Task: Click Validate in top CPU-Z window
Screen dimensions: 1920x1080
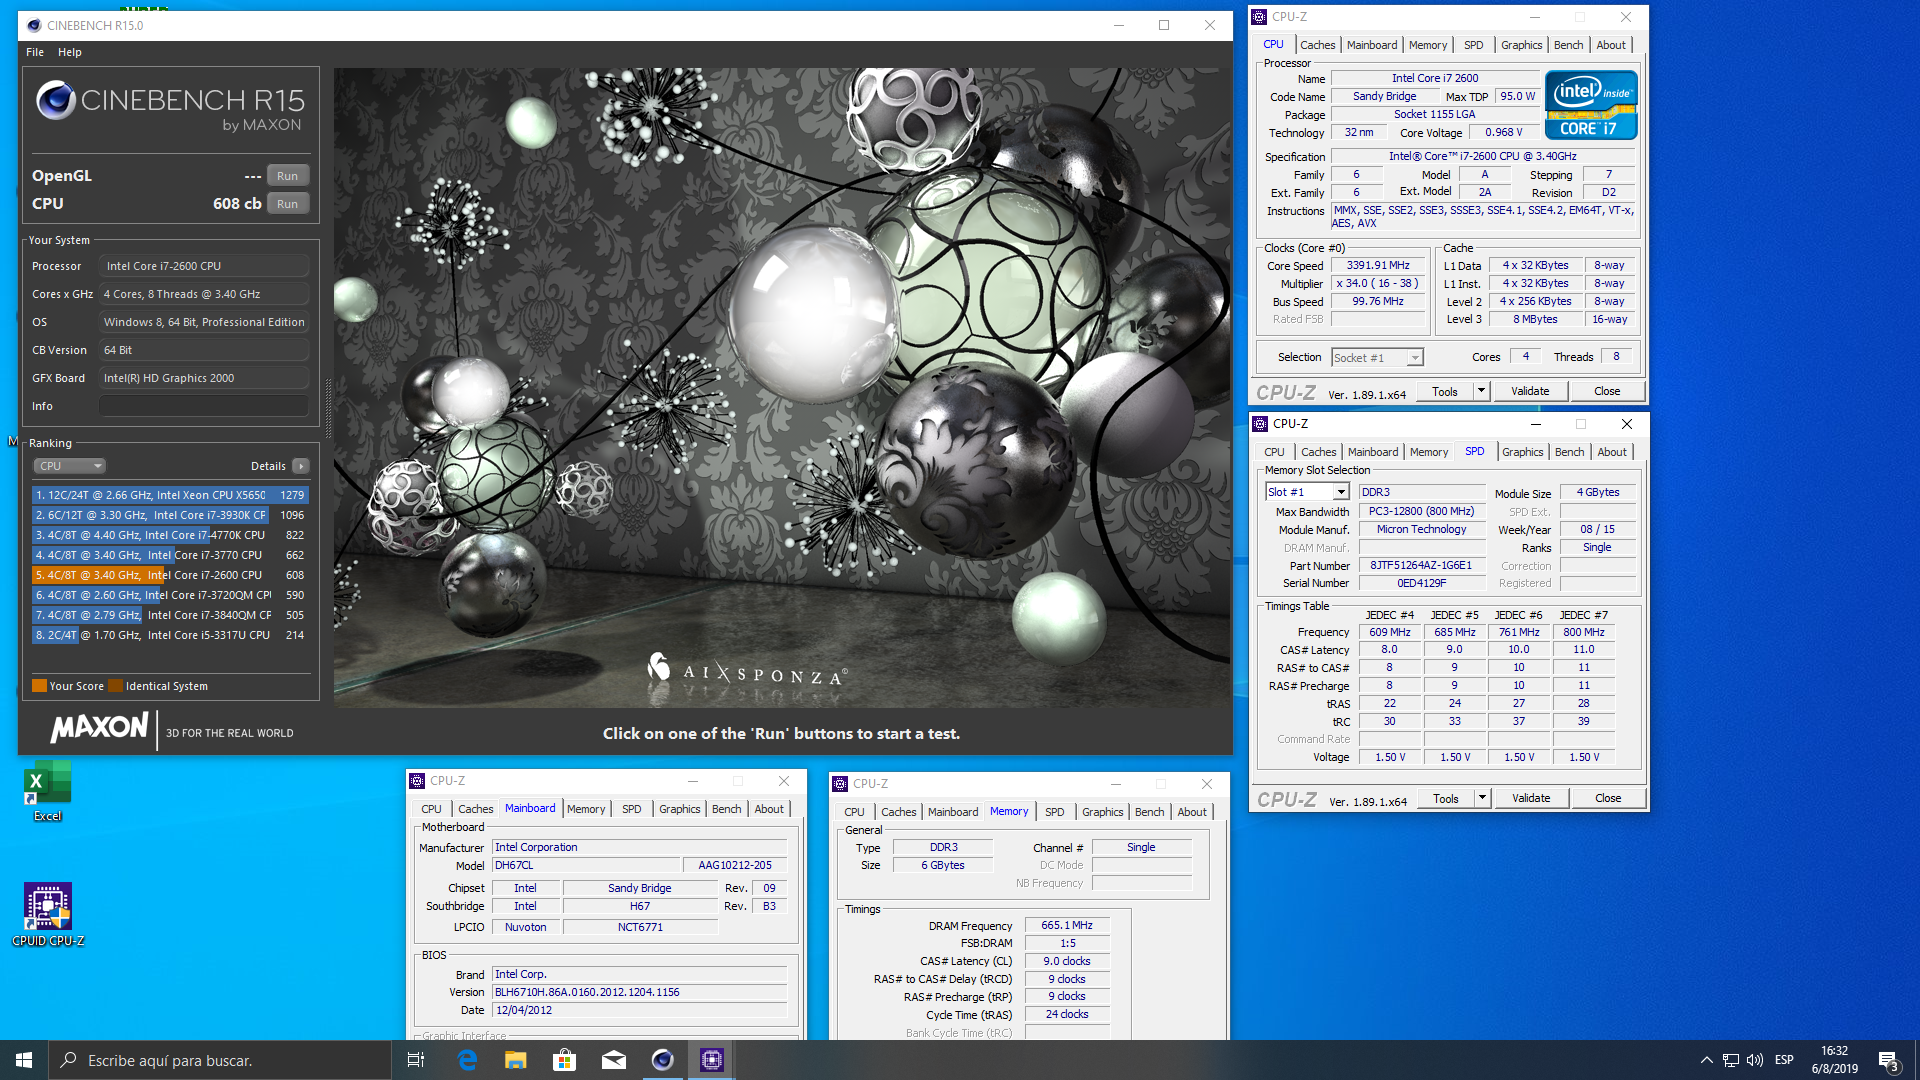Action: (x=1530, y=391)
